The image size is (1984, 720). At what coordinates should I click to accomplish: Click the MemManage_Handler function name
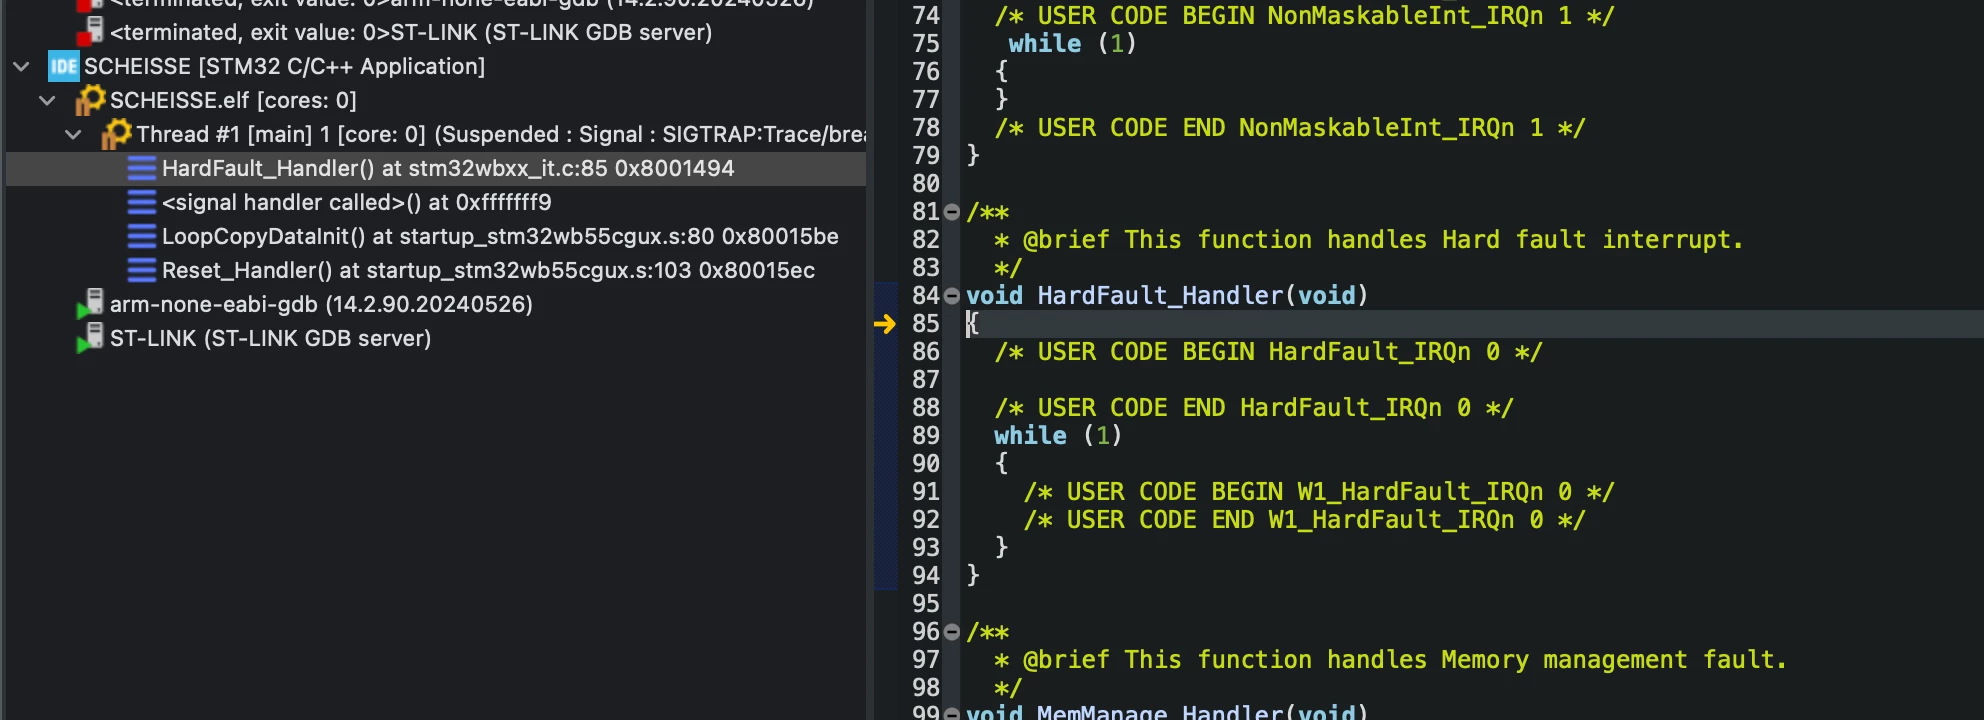pyautogui.click(x=1160, y=712)
